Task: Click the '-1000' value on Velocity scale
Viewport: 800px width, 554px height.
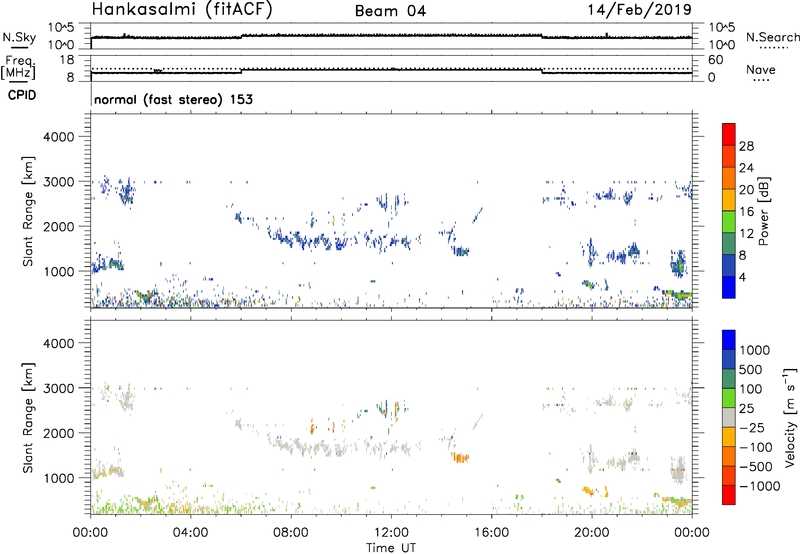Action: coord(760,486)
